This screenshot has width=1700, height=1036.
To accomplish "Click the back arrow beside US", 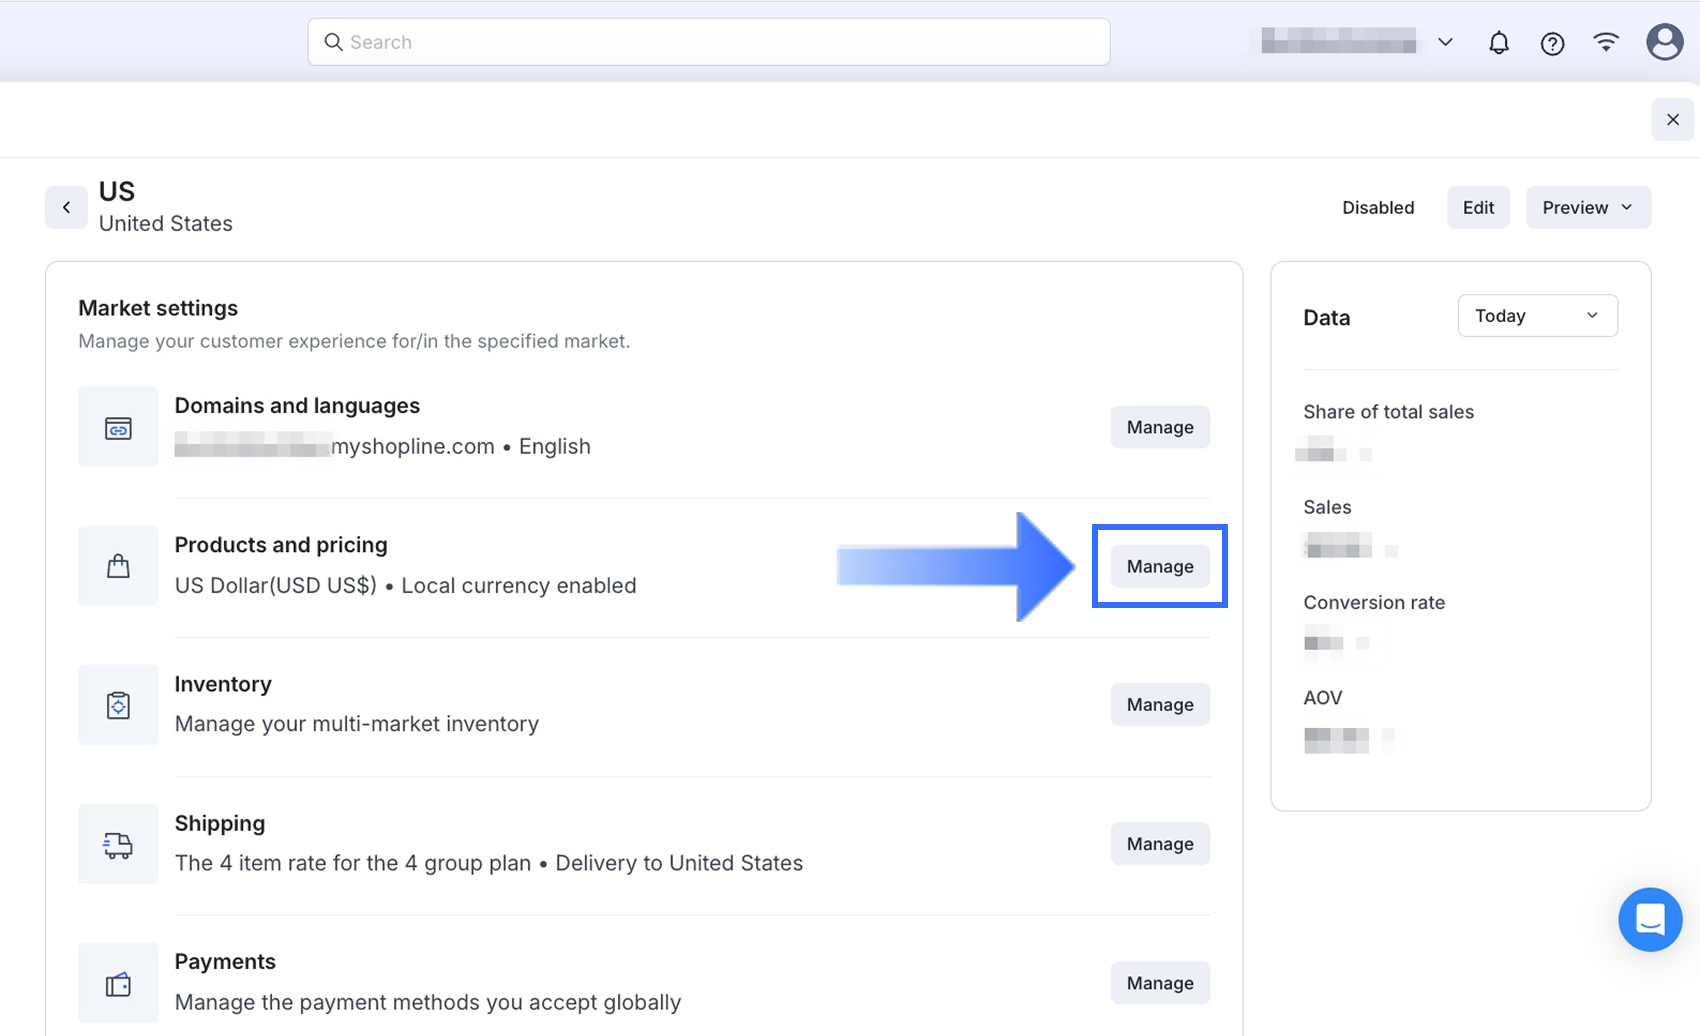I will (x=66, y=207).
